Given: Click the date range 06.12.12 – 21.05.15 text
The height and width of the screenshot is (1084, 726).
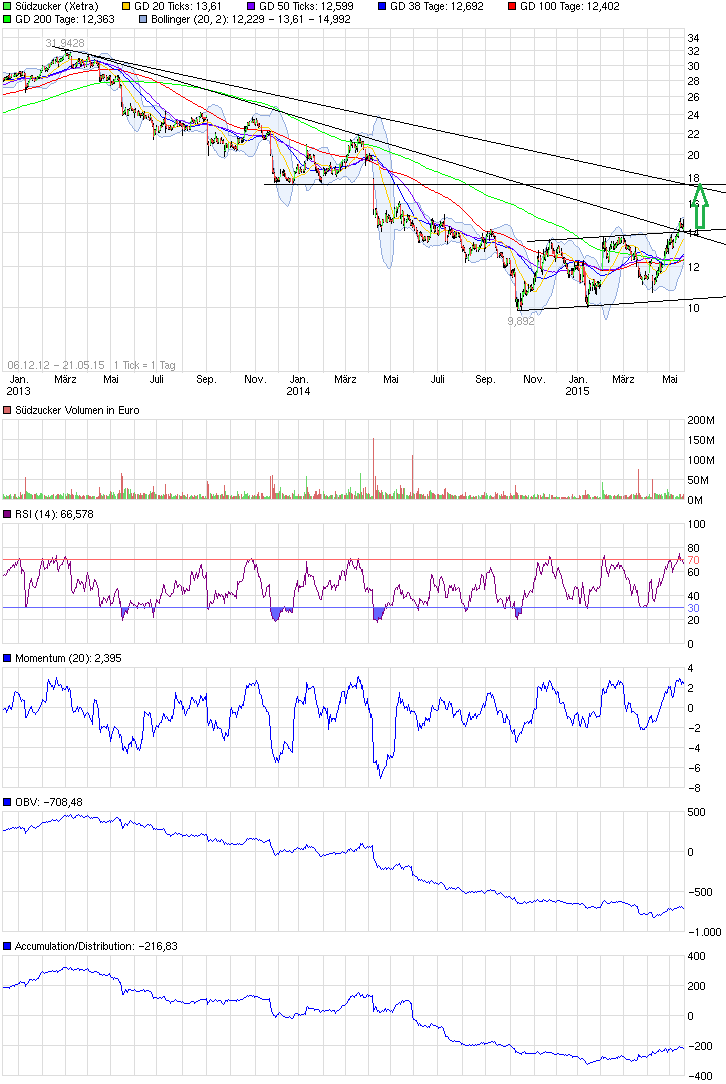Looking at the screenshot, I should tap(56, 364).
